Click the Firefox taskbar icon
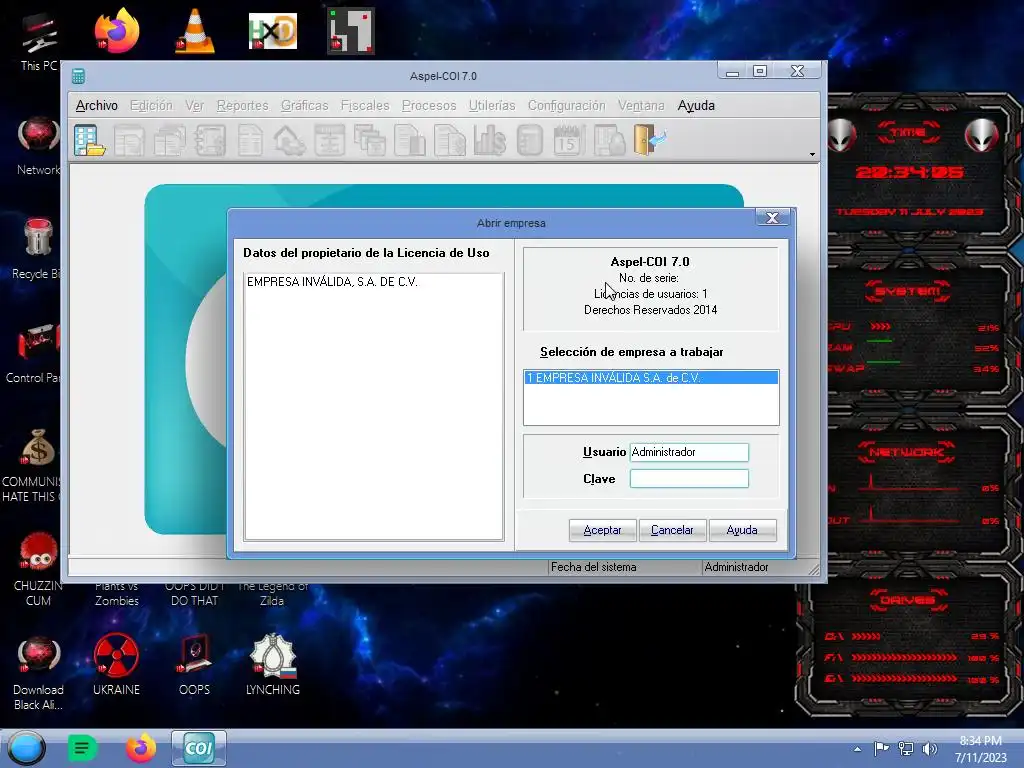This screenshot has height=768, width=1024. point(140,748)
